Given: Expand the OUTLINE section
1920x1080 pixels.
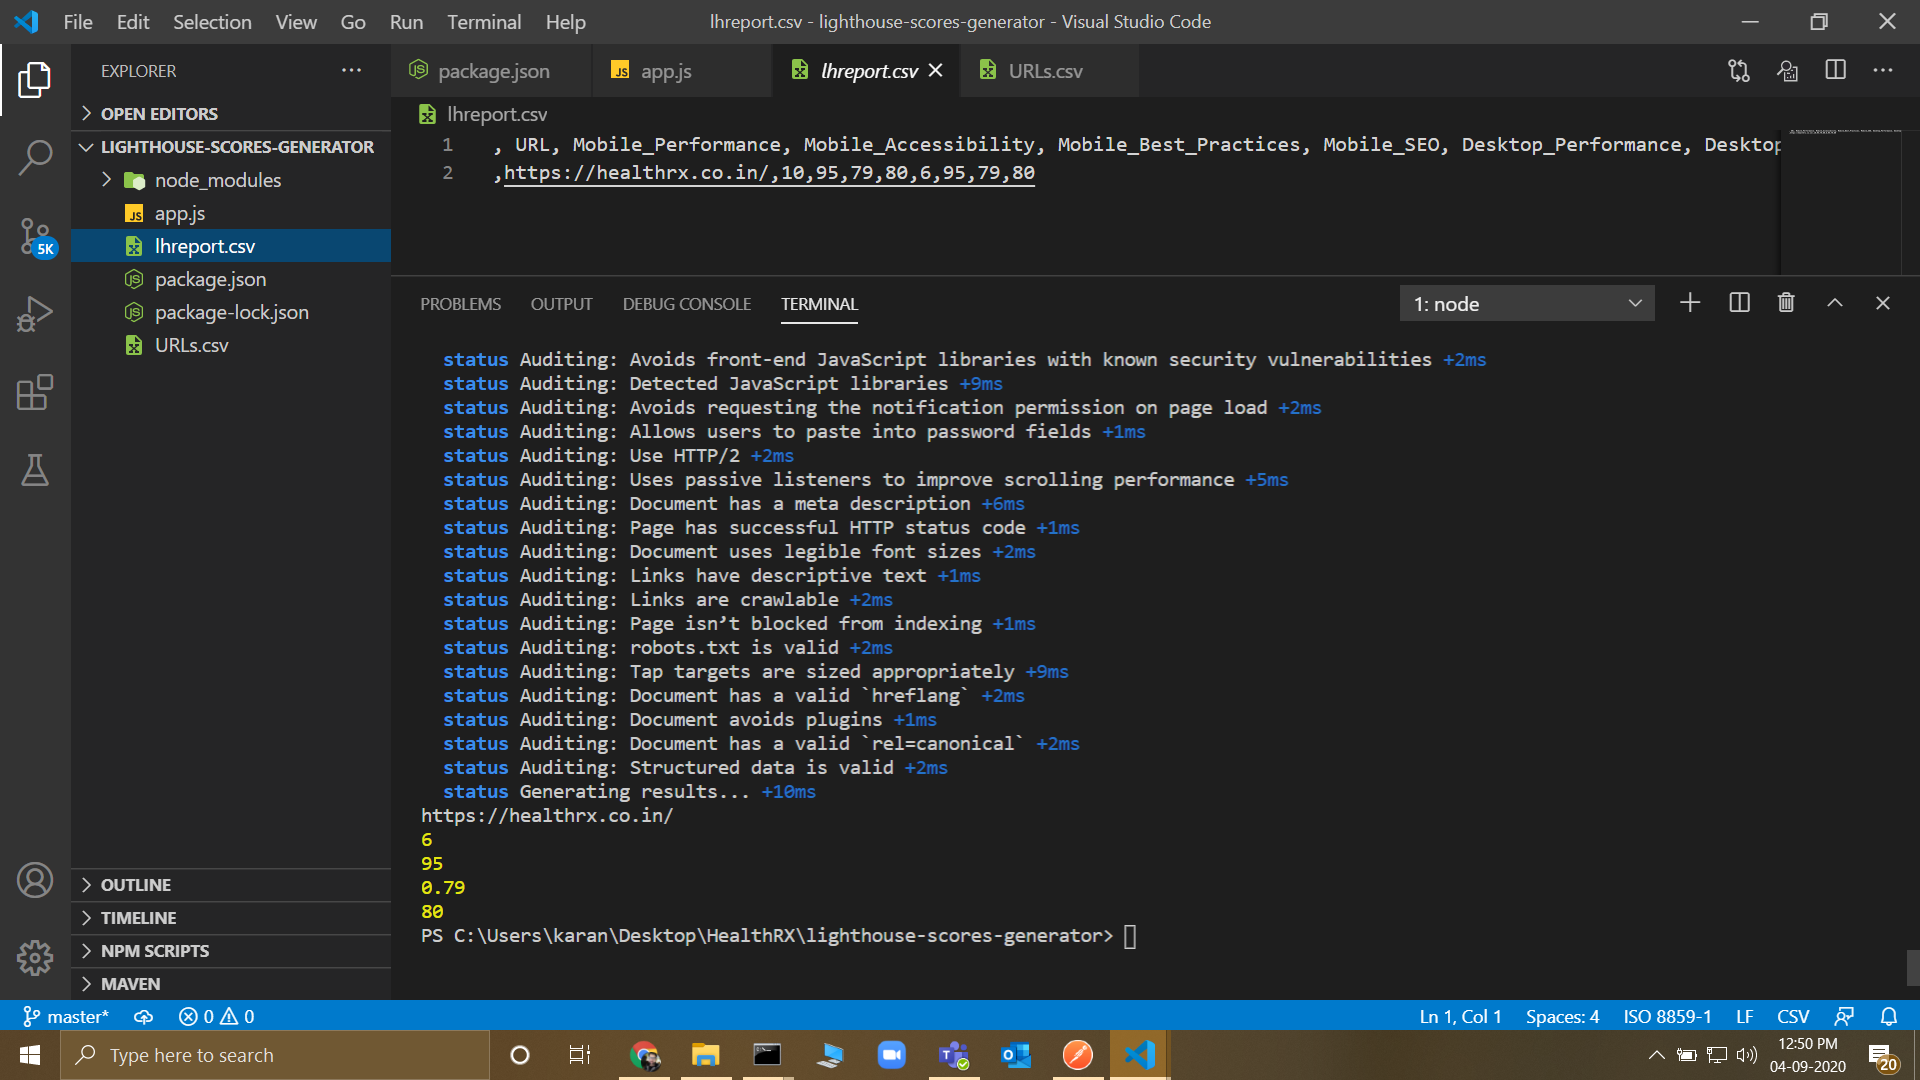Looking at the screenshot, I should click(x=136, y=885).
